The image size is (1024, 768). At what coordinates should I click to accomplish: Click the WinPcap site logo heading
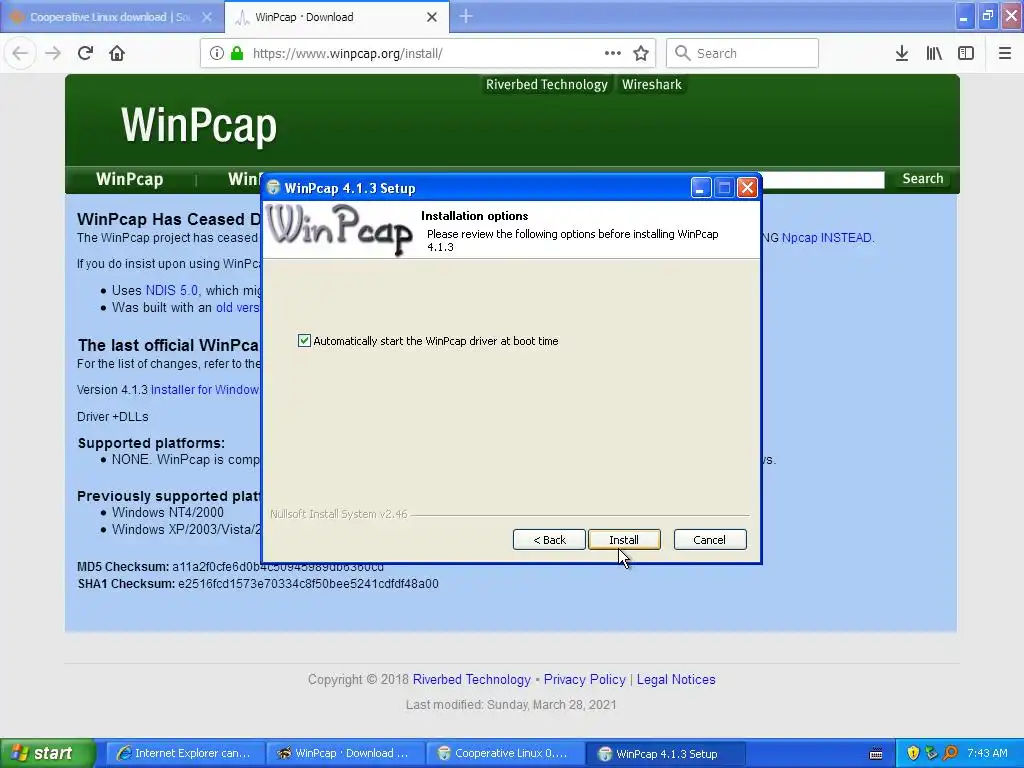pyautogui.click(x=199, y=125)
